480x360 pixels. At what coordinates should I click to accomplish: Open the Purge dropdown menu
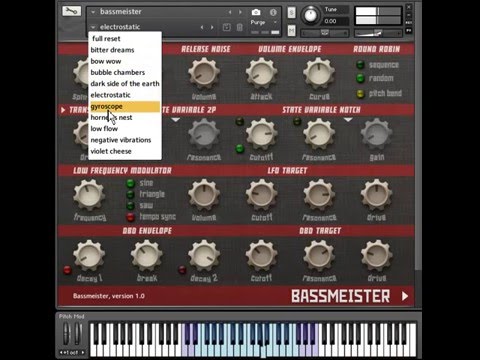264,22
